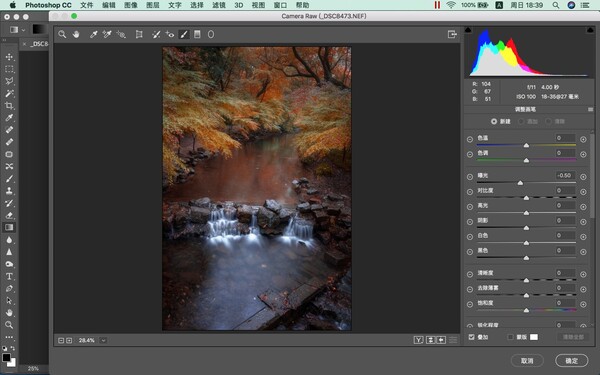600x375 pixels.
Task: Select the Pen tool
Action: (x=9, y=289)
